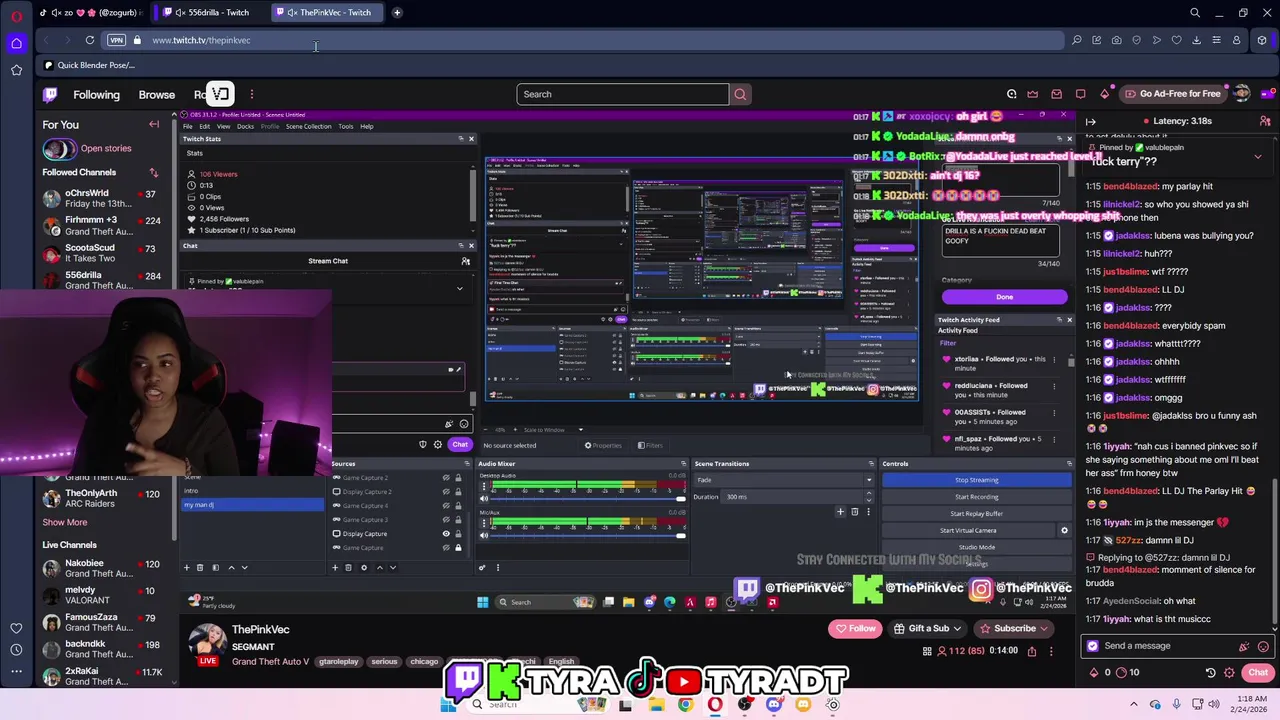Reload the page
Viewport: 1280px width, 720px height.
click(x=89, y=40)
